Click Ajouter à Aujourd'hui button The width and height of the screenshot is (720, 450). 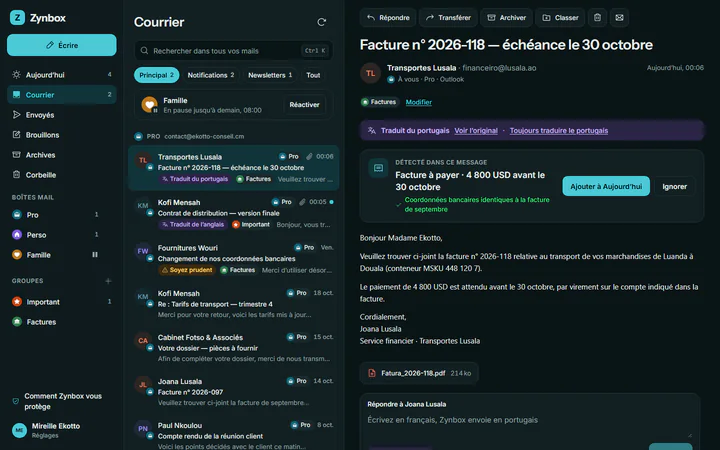606,186
